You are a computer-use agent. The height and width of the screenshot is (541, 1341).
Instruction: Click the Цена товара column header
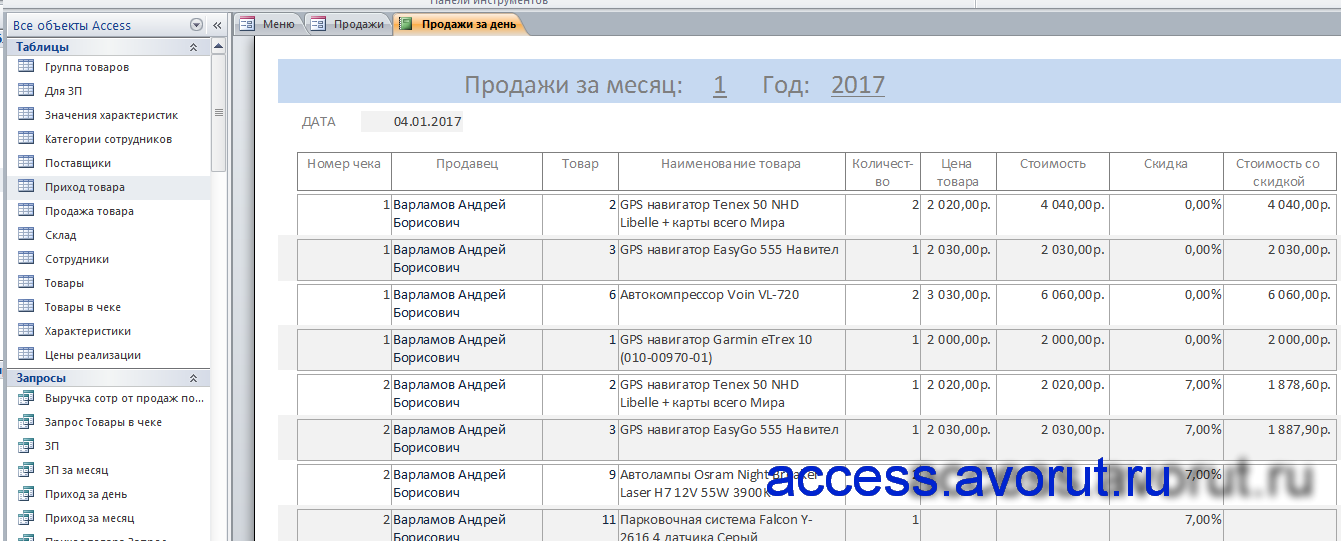point(958,171)
